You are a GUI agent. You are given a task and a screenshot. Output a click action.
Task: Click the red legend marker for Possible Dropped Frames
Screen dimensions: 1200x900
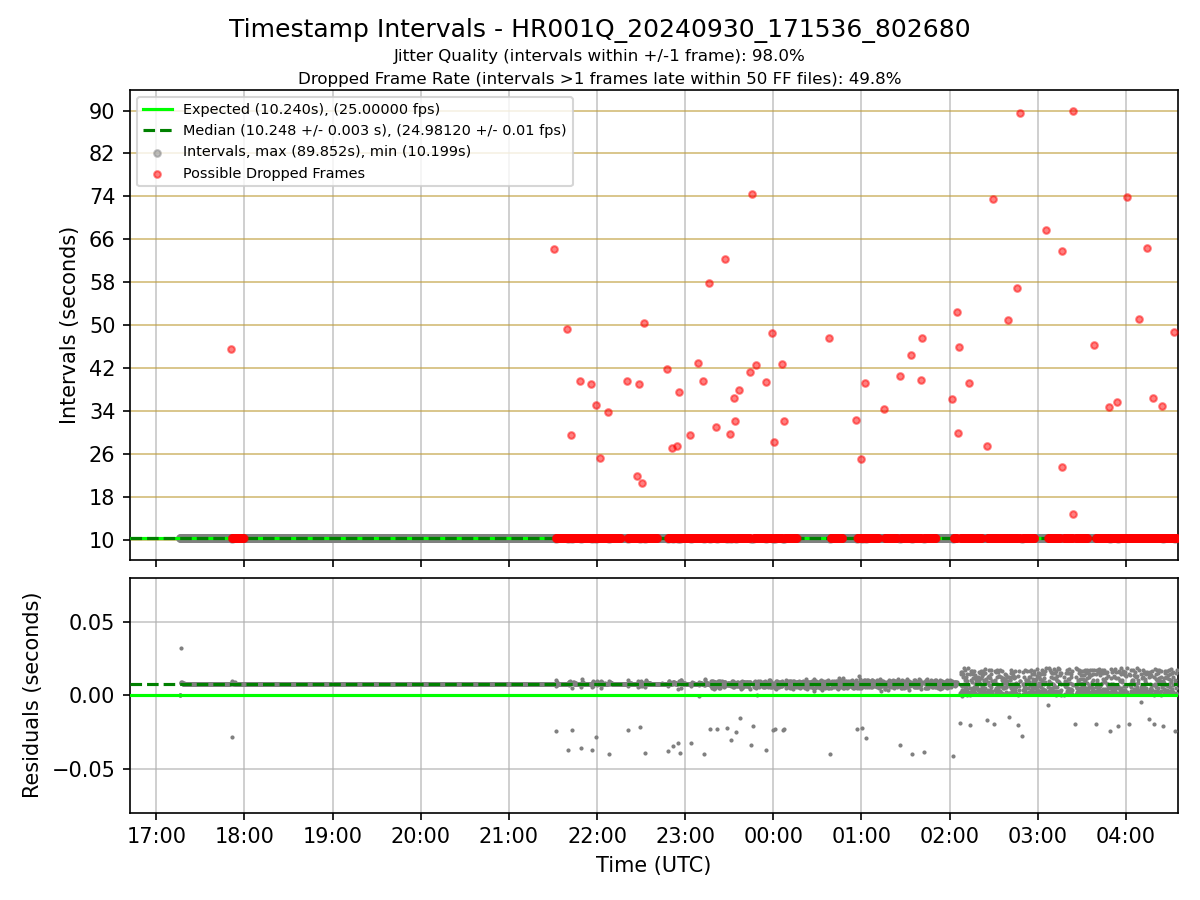tap(157, 173)
